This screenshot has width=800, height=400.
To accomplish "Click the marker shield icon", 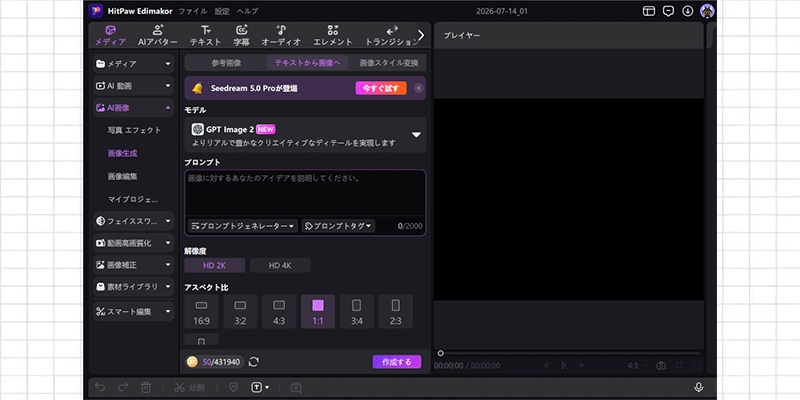I will point(234,387).
